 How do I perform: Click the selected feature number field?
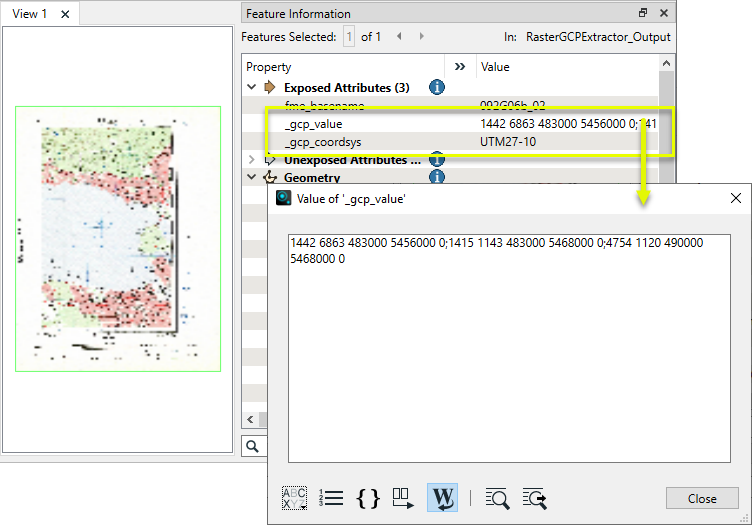tap(349, 37)
